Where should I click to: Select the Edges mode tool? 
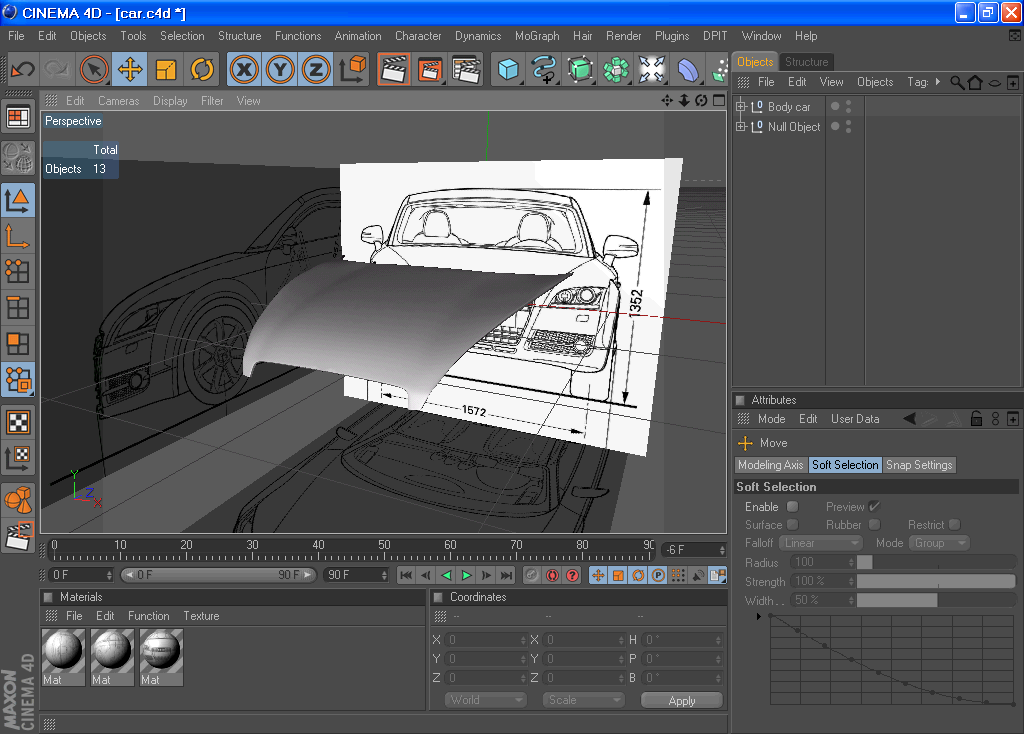tap(18, 308)
